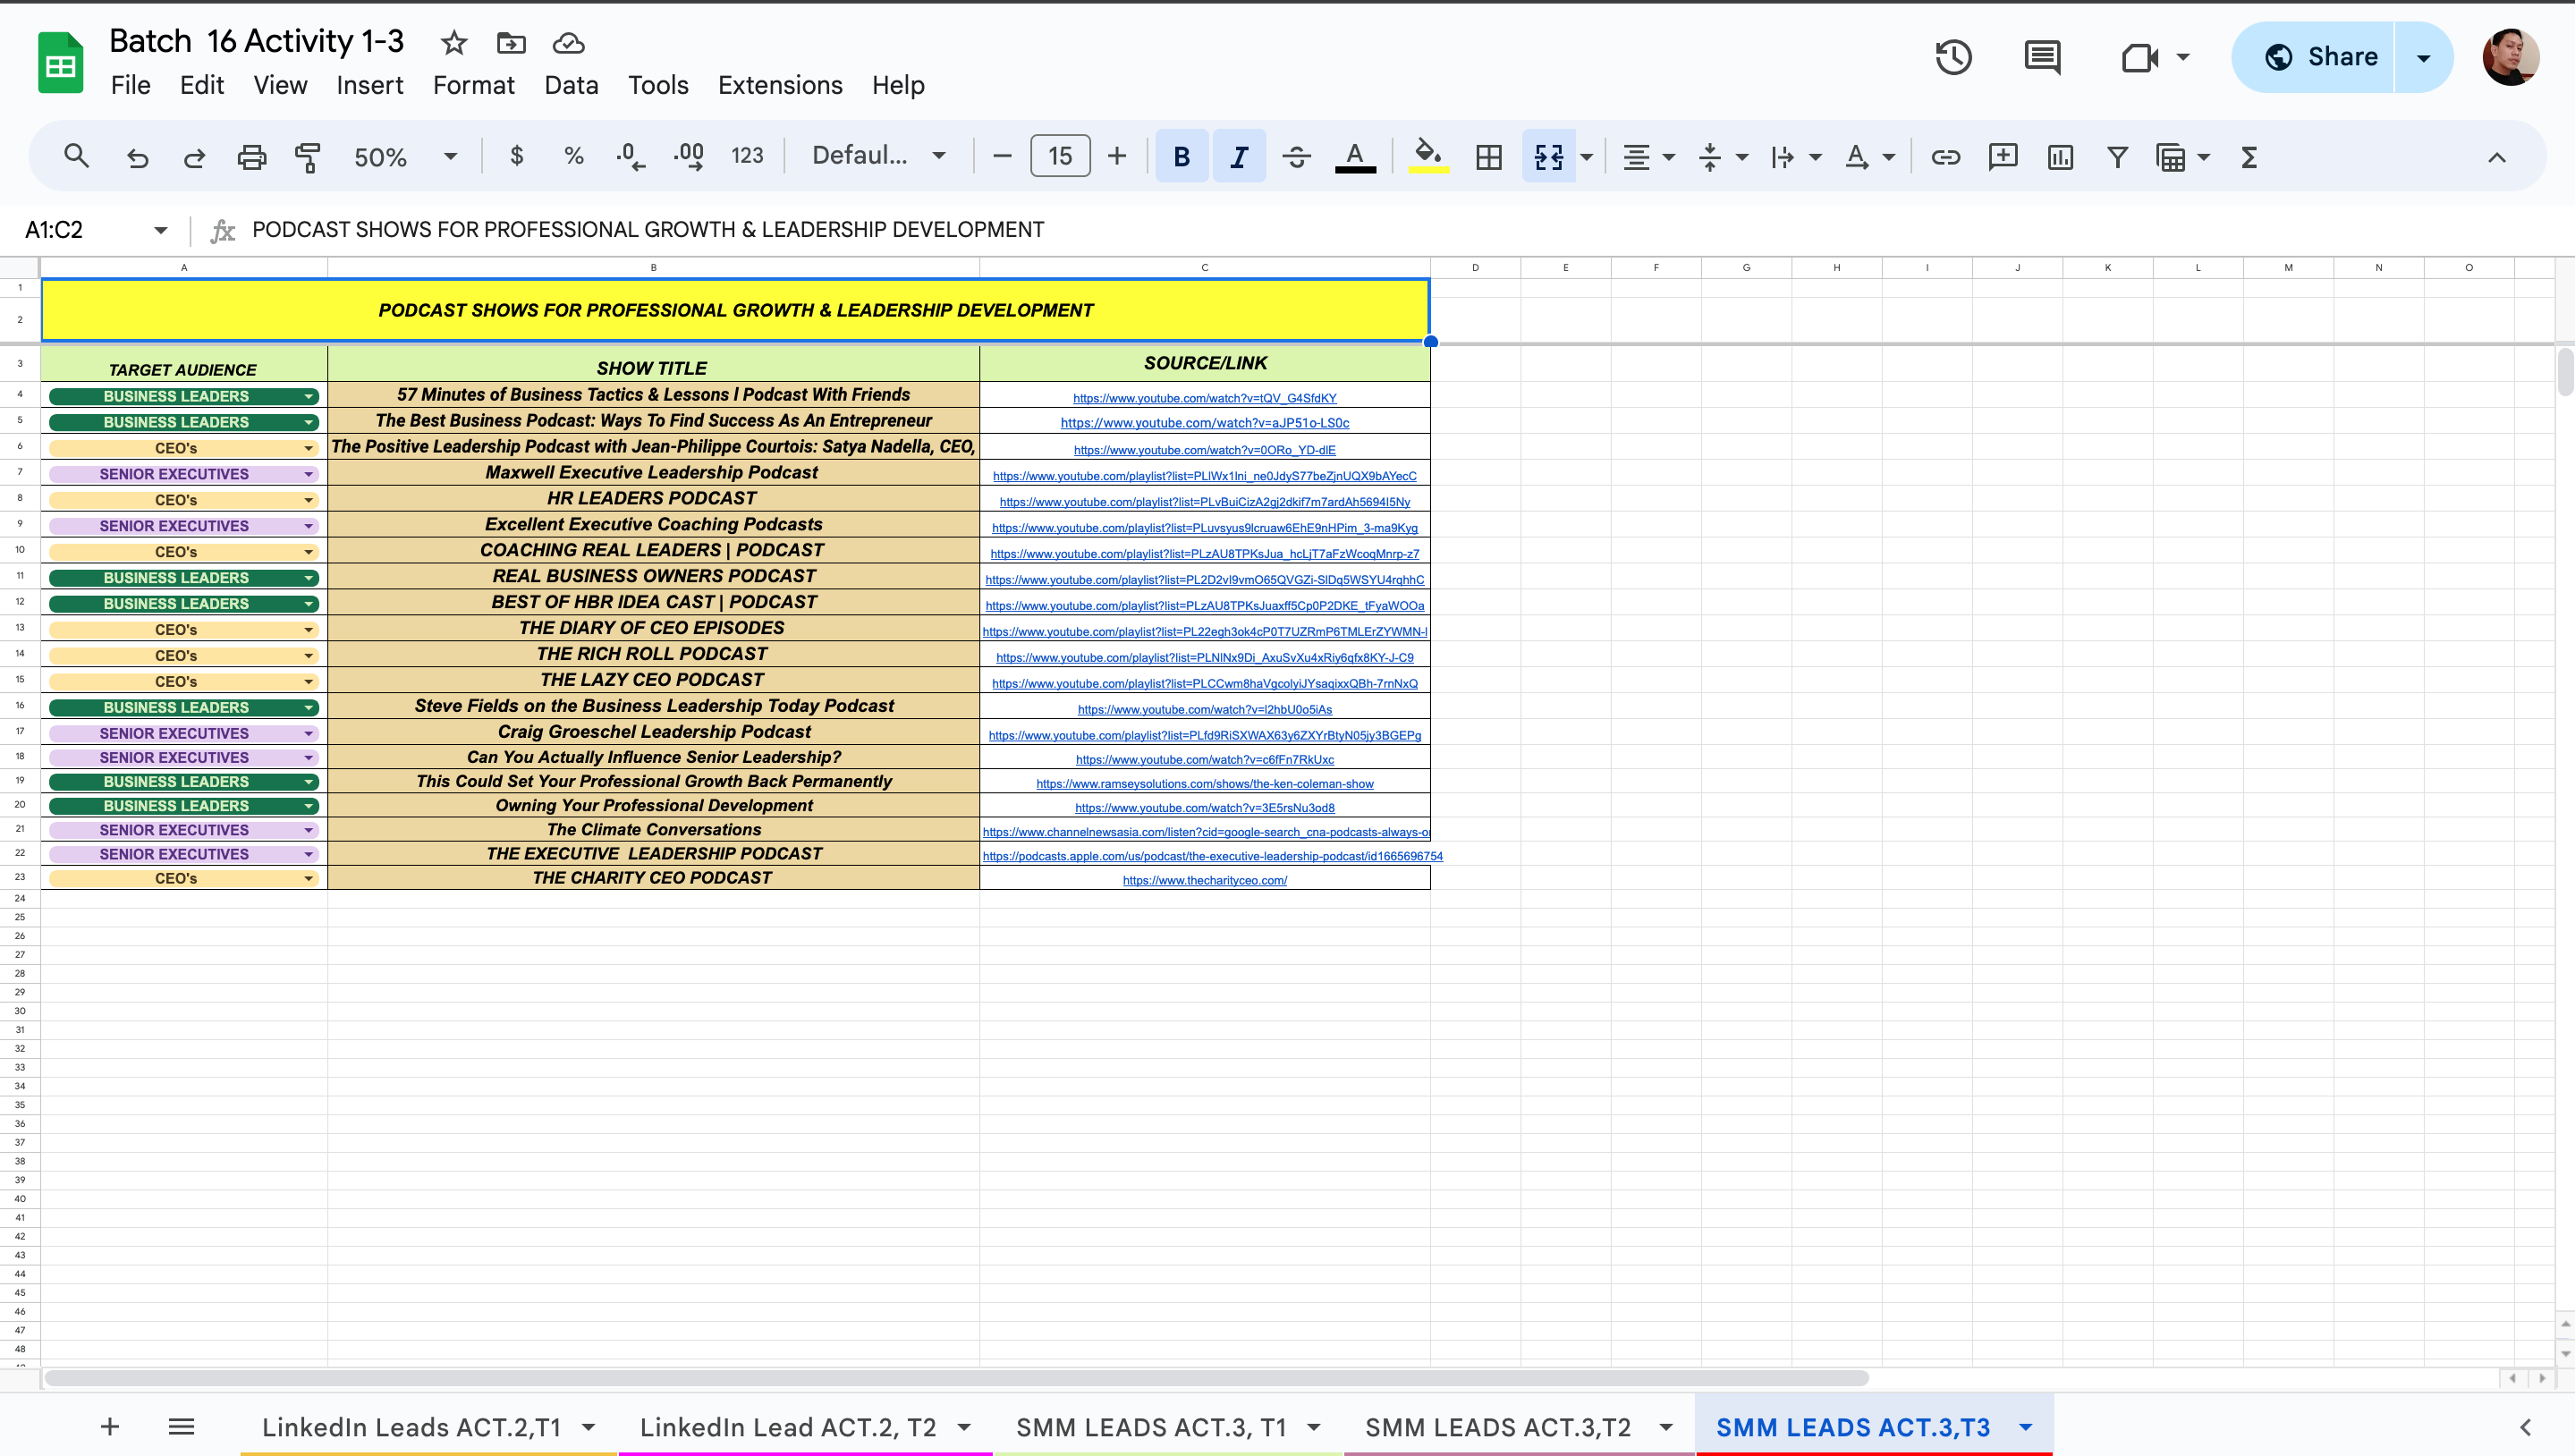Open the Extensions menu

coord(780,85)
